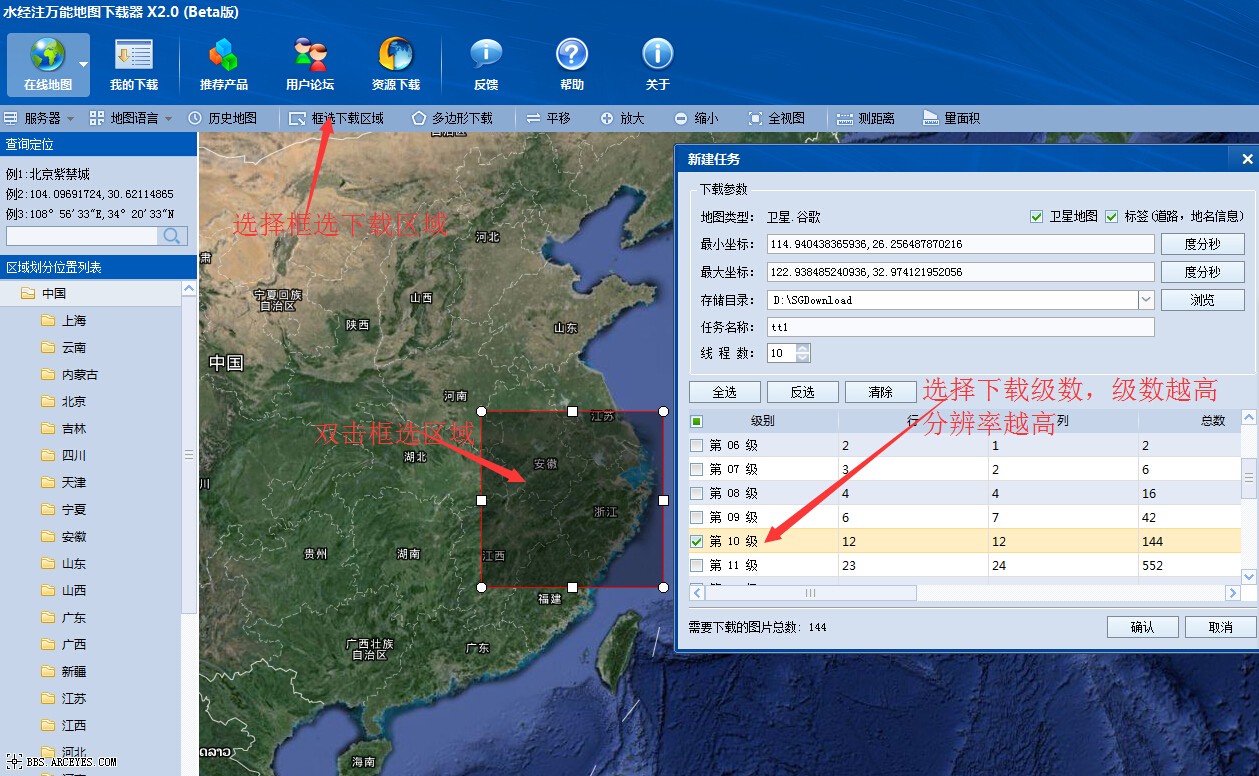The width and height of the screenshot is (1259, 776).
Task: Activate the 放大 zoom in tool
Action: pos(622,118)
